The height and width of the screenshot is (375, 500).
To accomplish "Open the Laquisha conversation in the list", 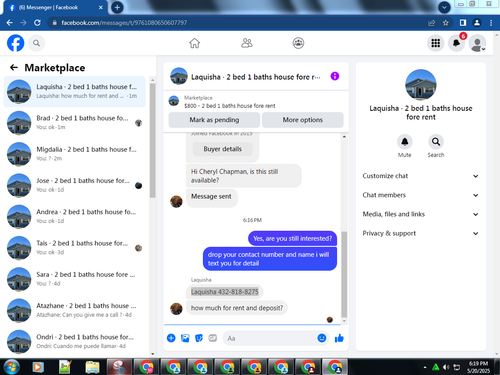I will pos(75,91).
